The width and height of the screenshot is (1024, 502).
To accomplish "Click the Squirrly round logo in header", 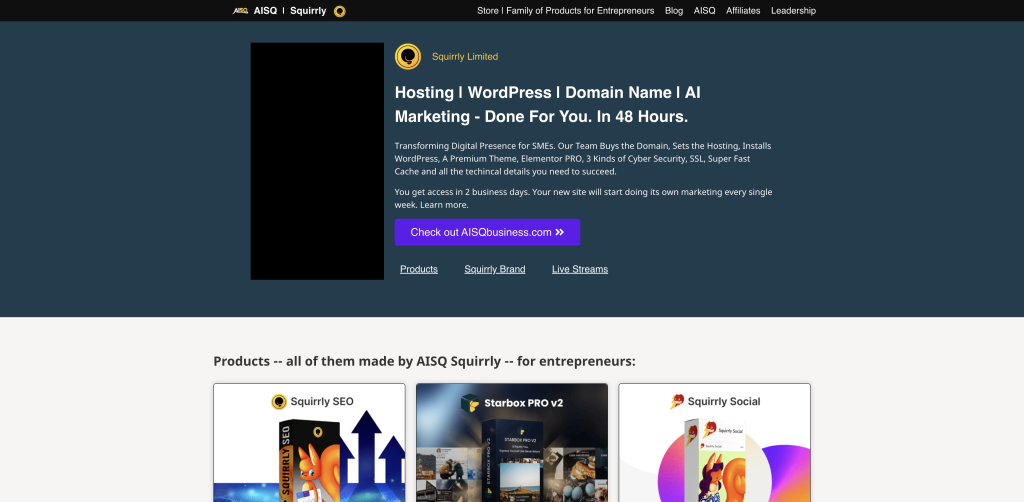I will pyautogui.click(x=340, y=11).
